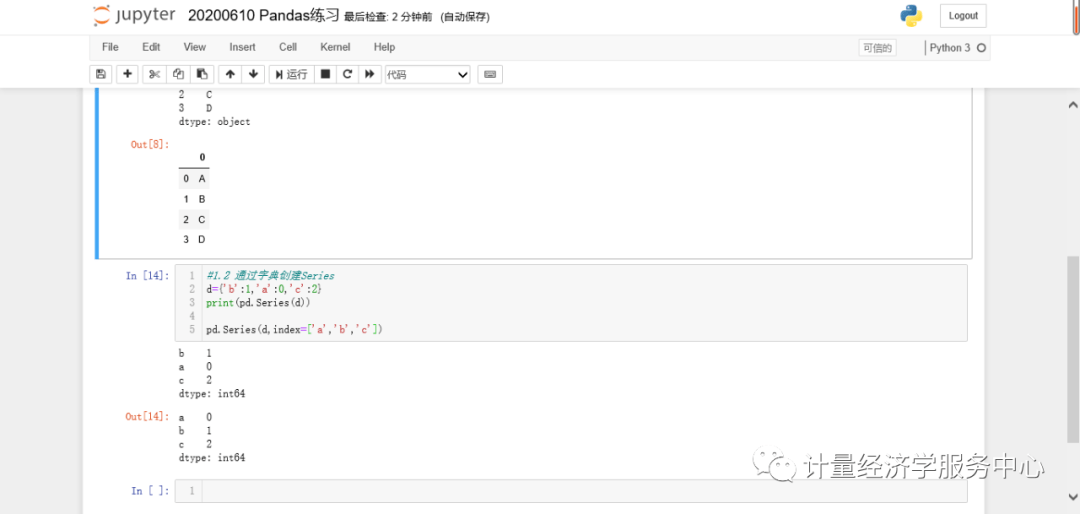Cut selected cells with scissors icon
1080x514 pixels.
154,74
